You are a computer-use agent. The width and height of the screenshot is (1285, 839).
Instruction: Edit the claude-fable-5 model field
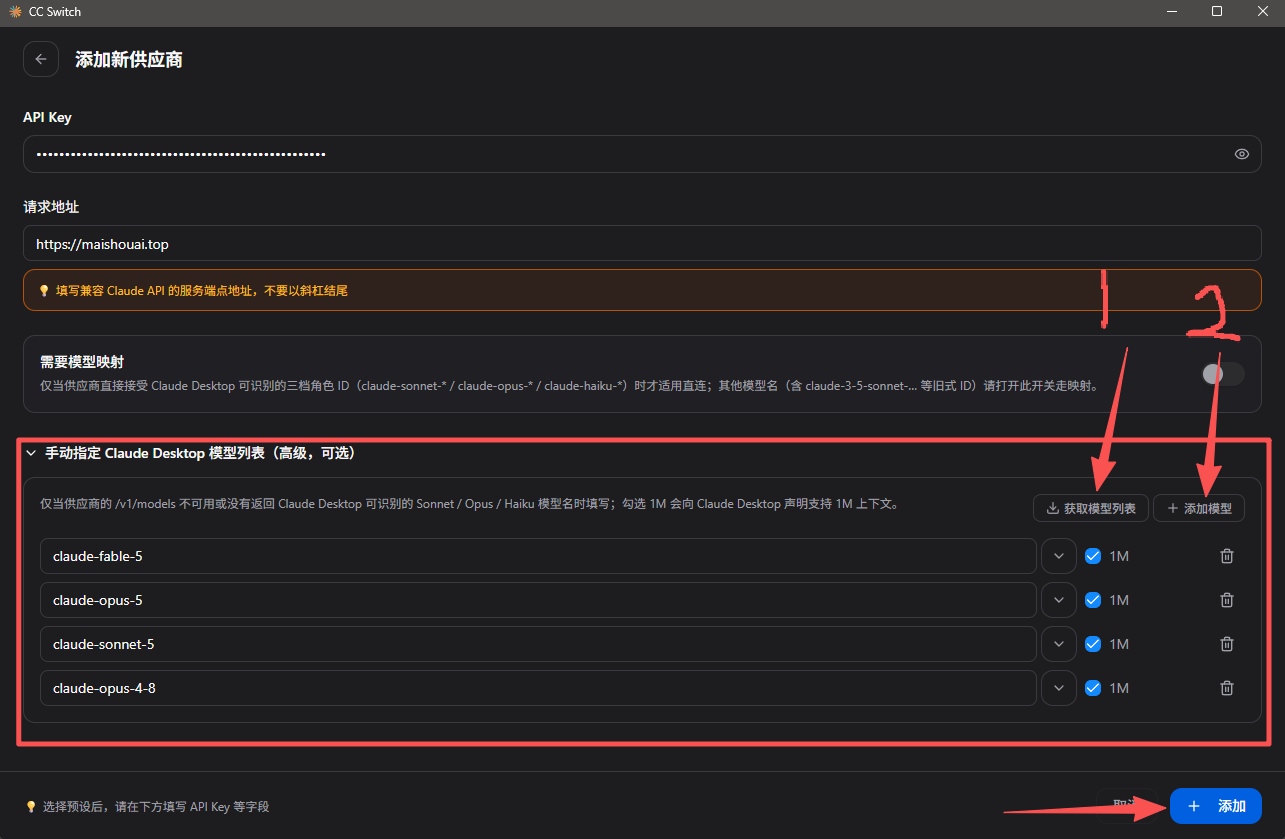[538, 556]
